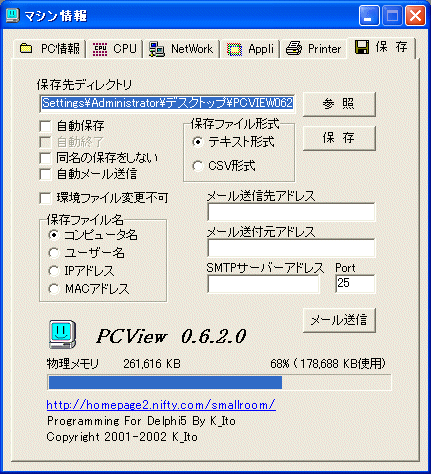Click the physical memory usage bar
The width and height of the screenshot is (431, 474).
pos(219,382)
